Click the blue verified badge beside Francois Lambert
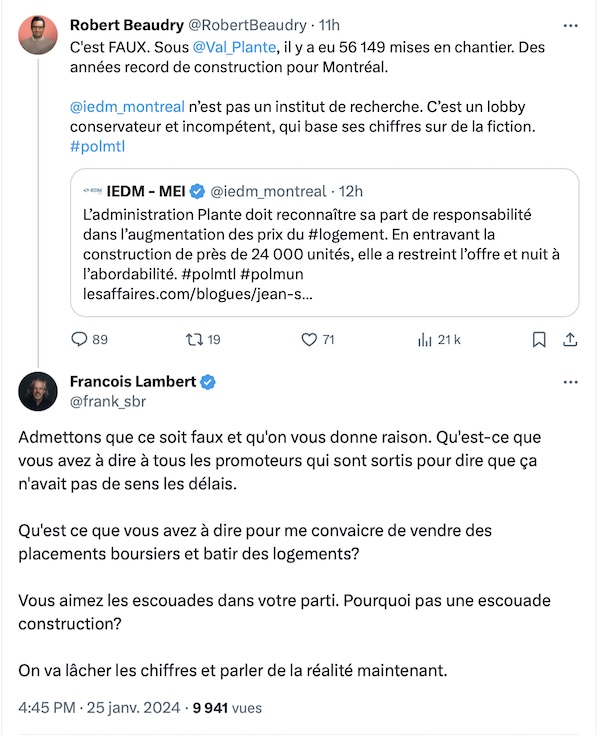 pos(208,382)
